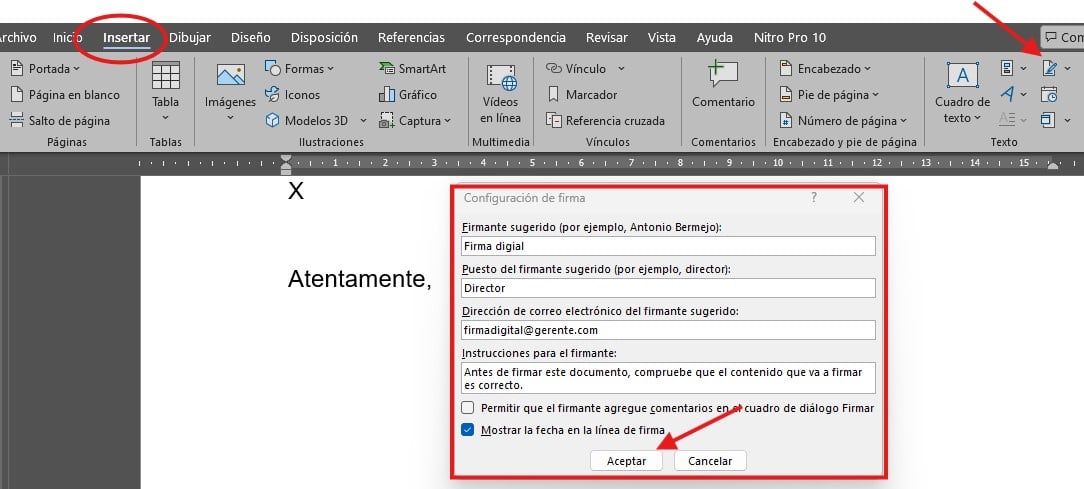The height and width of the screenshot is (489, 1084).
Task: Click the dialog help question mark
Action: [x=814, y=197]
